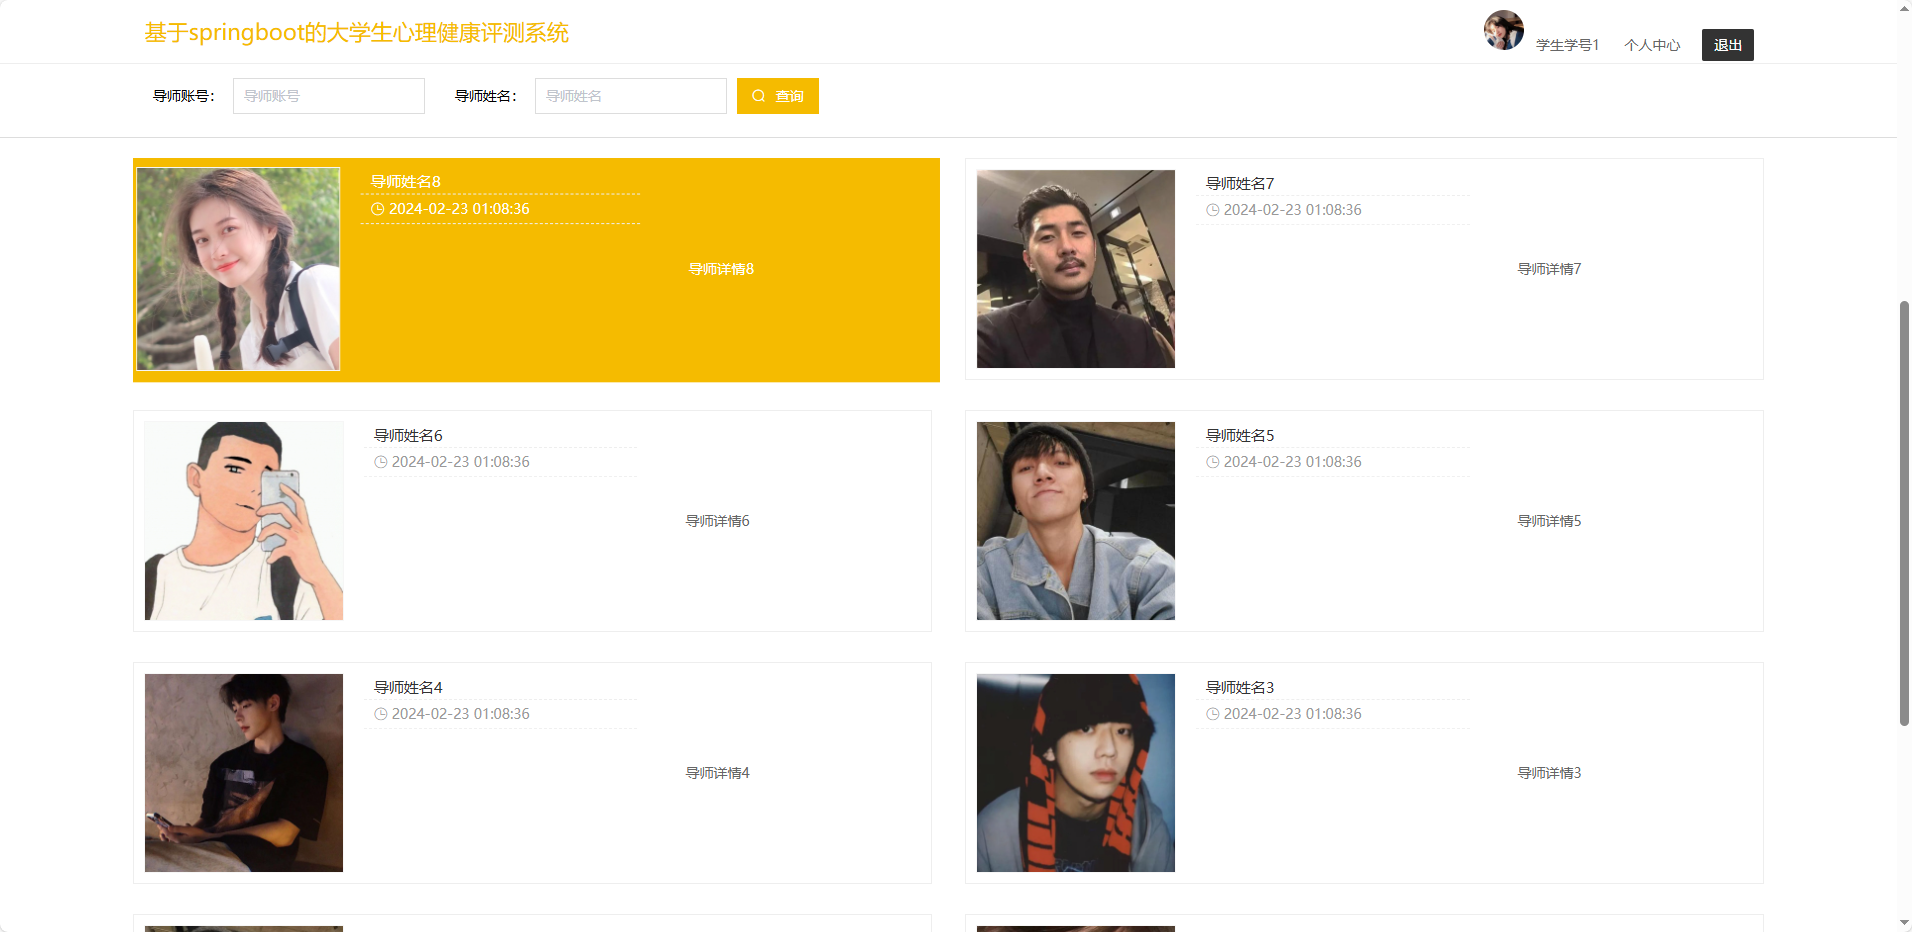Viewport: 1912px width, 932px height.
Task: Open the photo of 导师姓名6
Action: [x=244, y=521]
